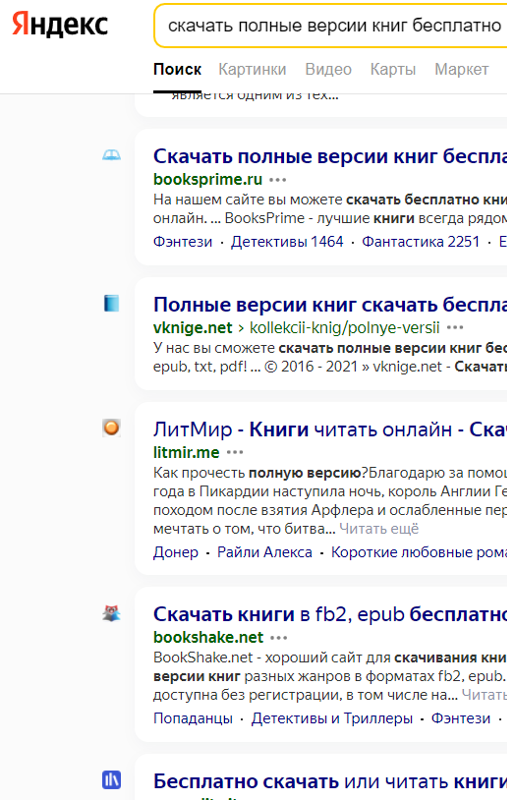This screenshot has height=800, width=507.
Task: Open the litmir.me green domain link
Action: [x=186, y=452]
